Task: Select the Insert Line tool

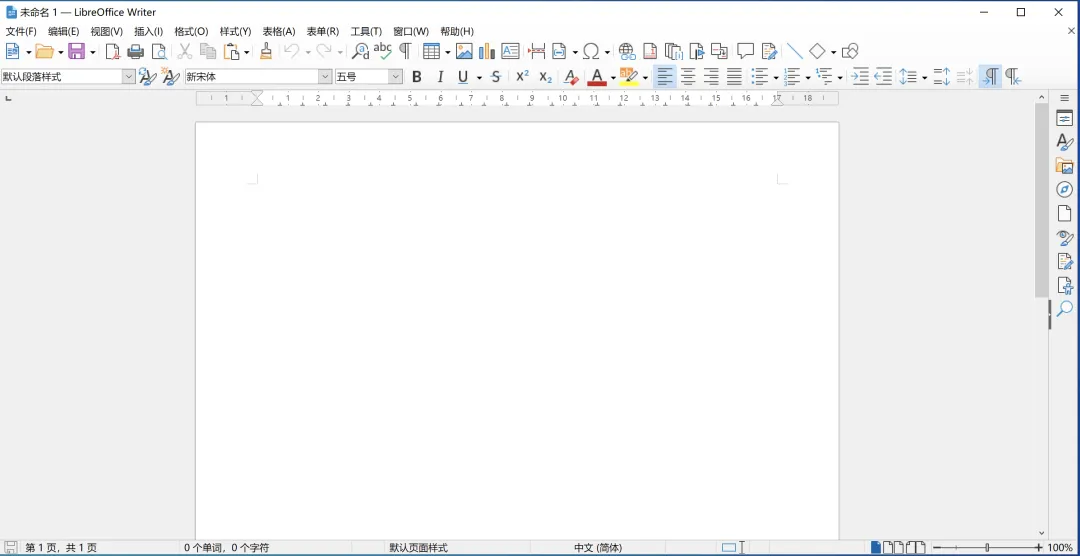Action: point(794,51)
